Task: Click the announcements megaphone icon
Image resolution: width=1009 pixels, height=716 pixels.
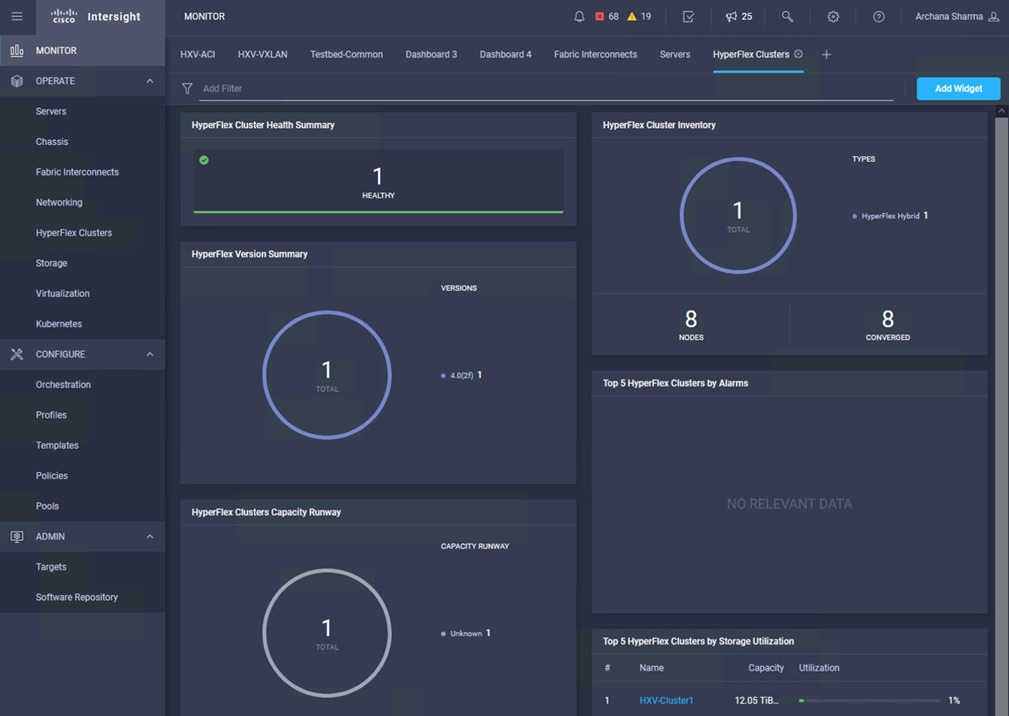Action: [732, 17]
